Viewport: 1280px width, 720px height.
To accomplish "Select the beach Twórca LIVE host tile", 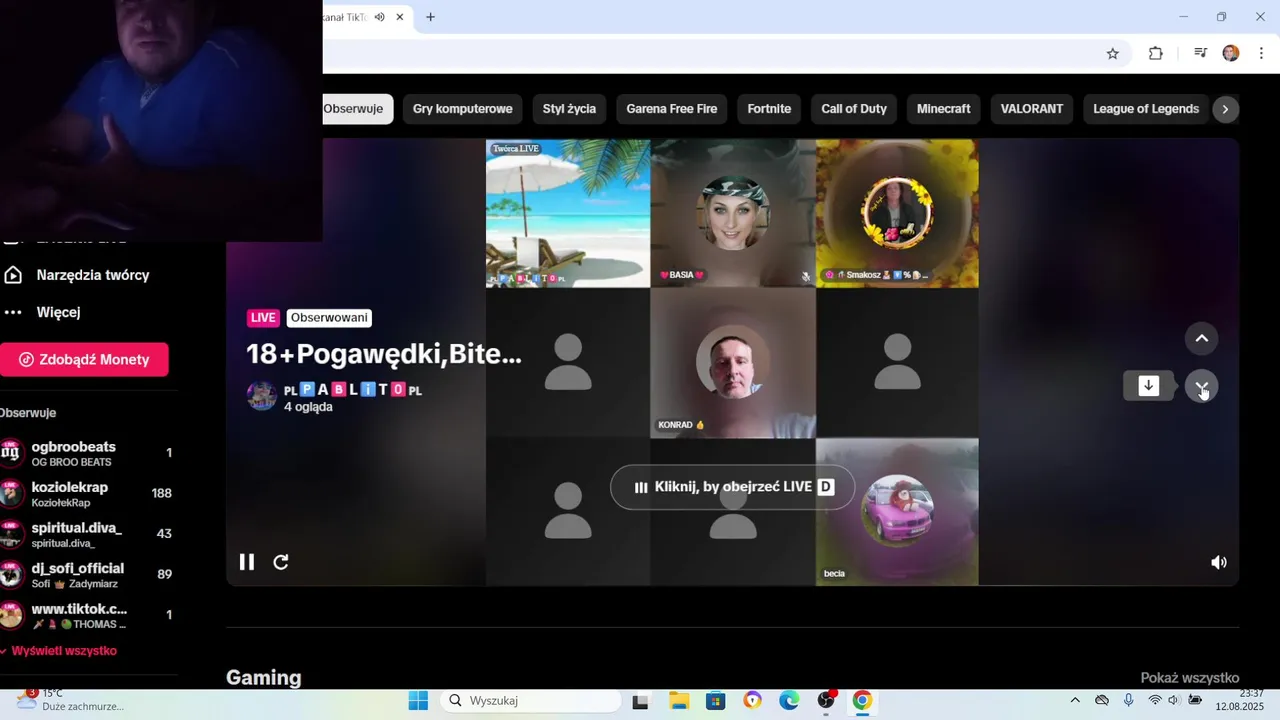I will click(568, 214).
